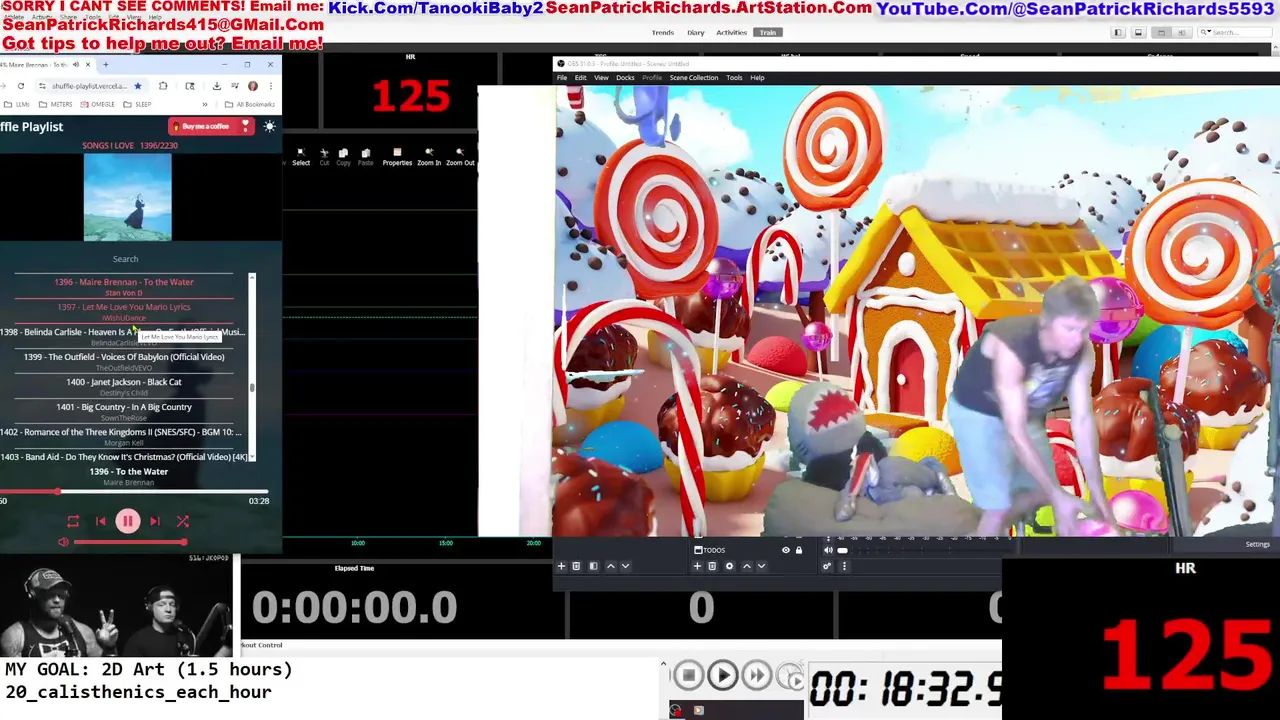Click the playlist Search field
The height and width of the screenshot is (720, 1280).
[125, 259]
